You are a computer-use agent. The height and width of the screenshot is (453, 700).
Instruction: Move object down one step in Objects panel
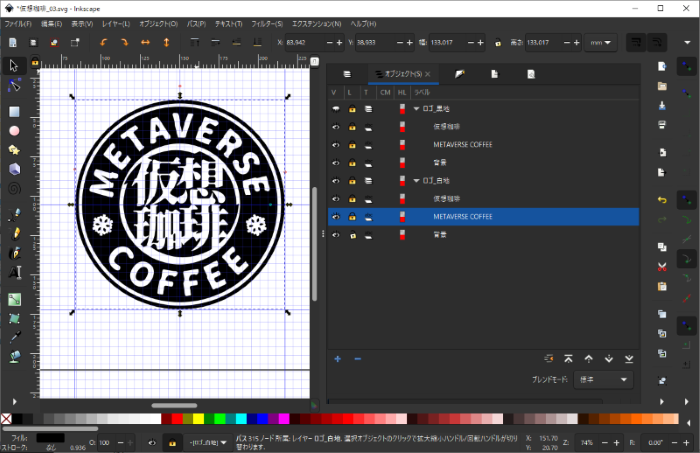[x=609, y=359]
